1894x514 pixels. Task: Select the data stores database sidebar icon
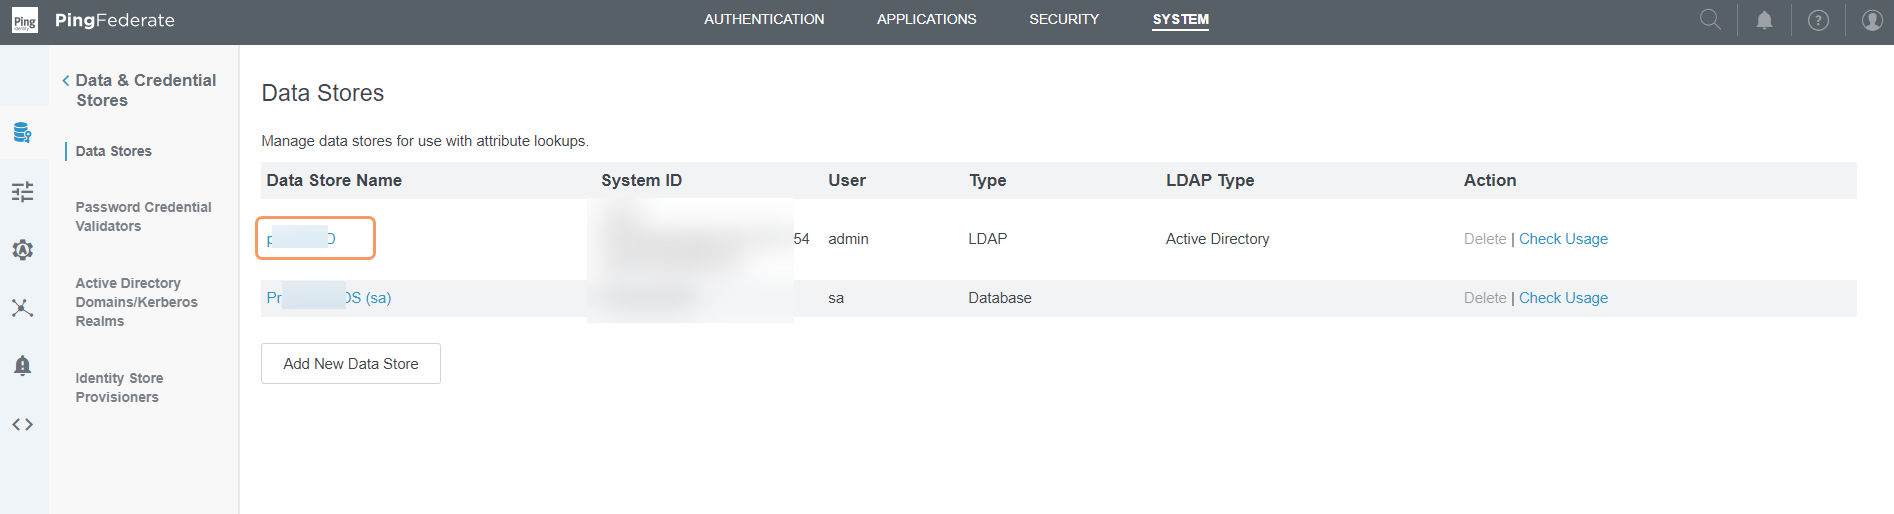22,132
